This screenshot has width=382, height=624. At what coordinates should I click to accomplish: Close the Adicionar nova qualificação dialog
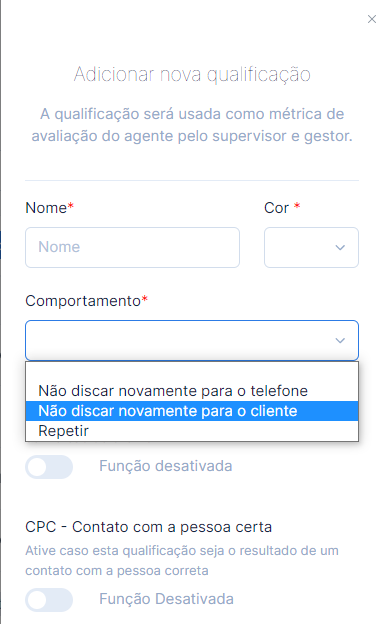click(x=372, y=19)
